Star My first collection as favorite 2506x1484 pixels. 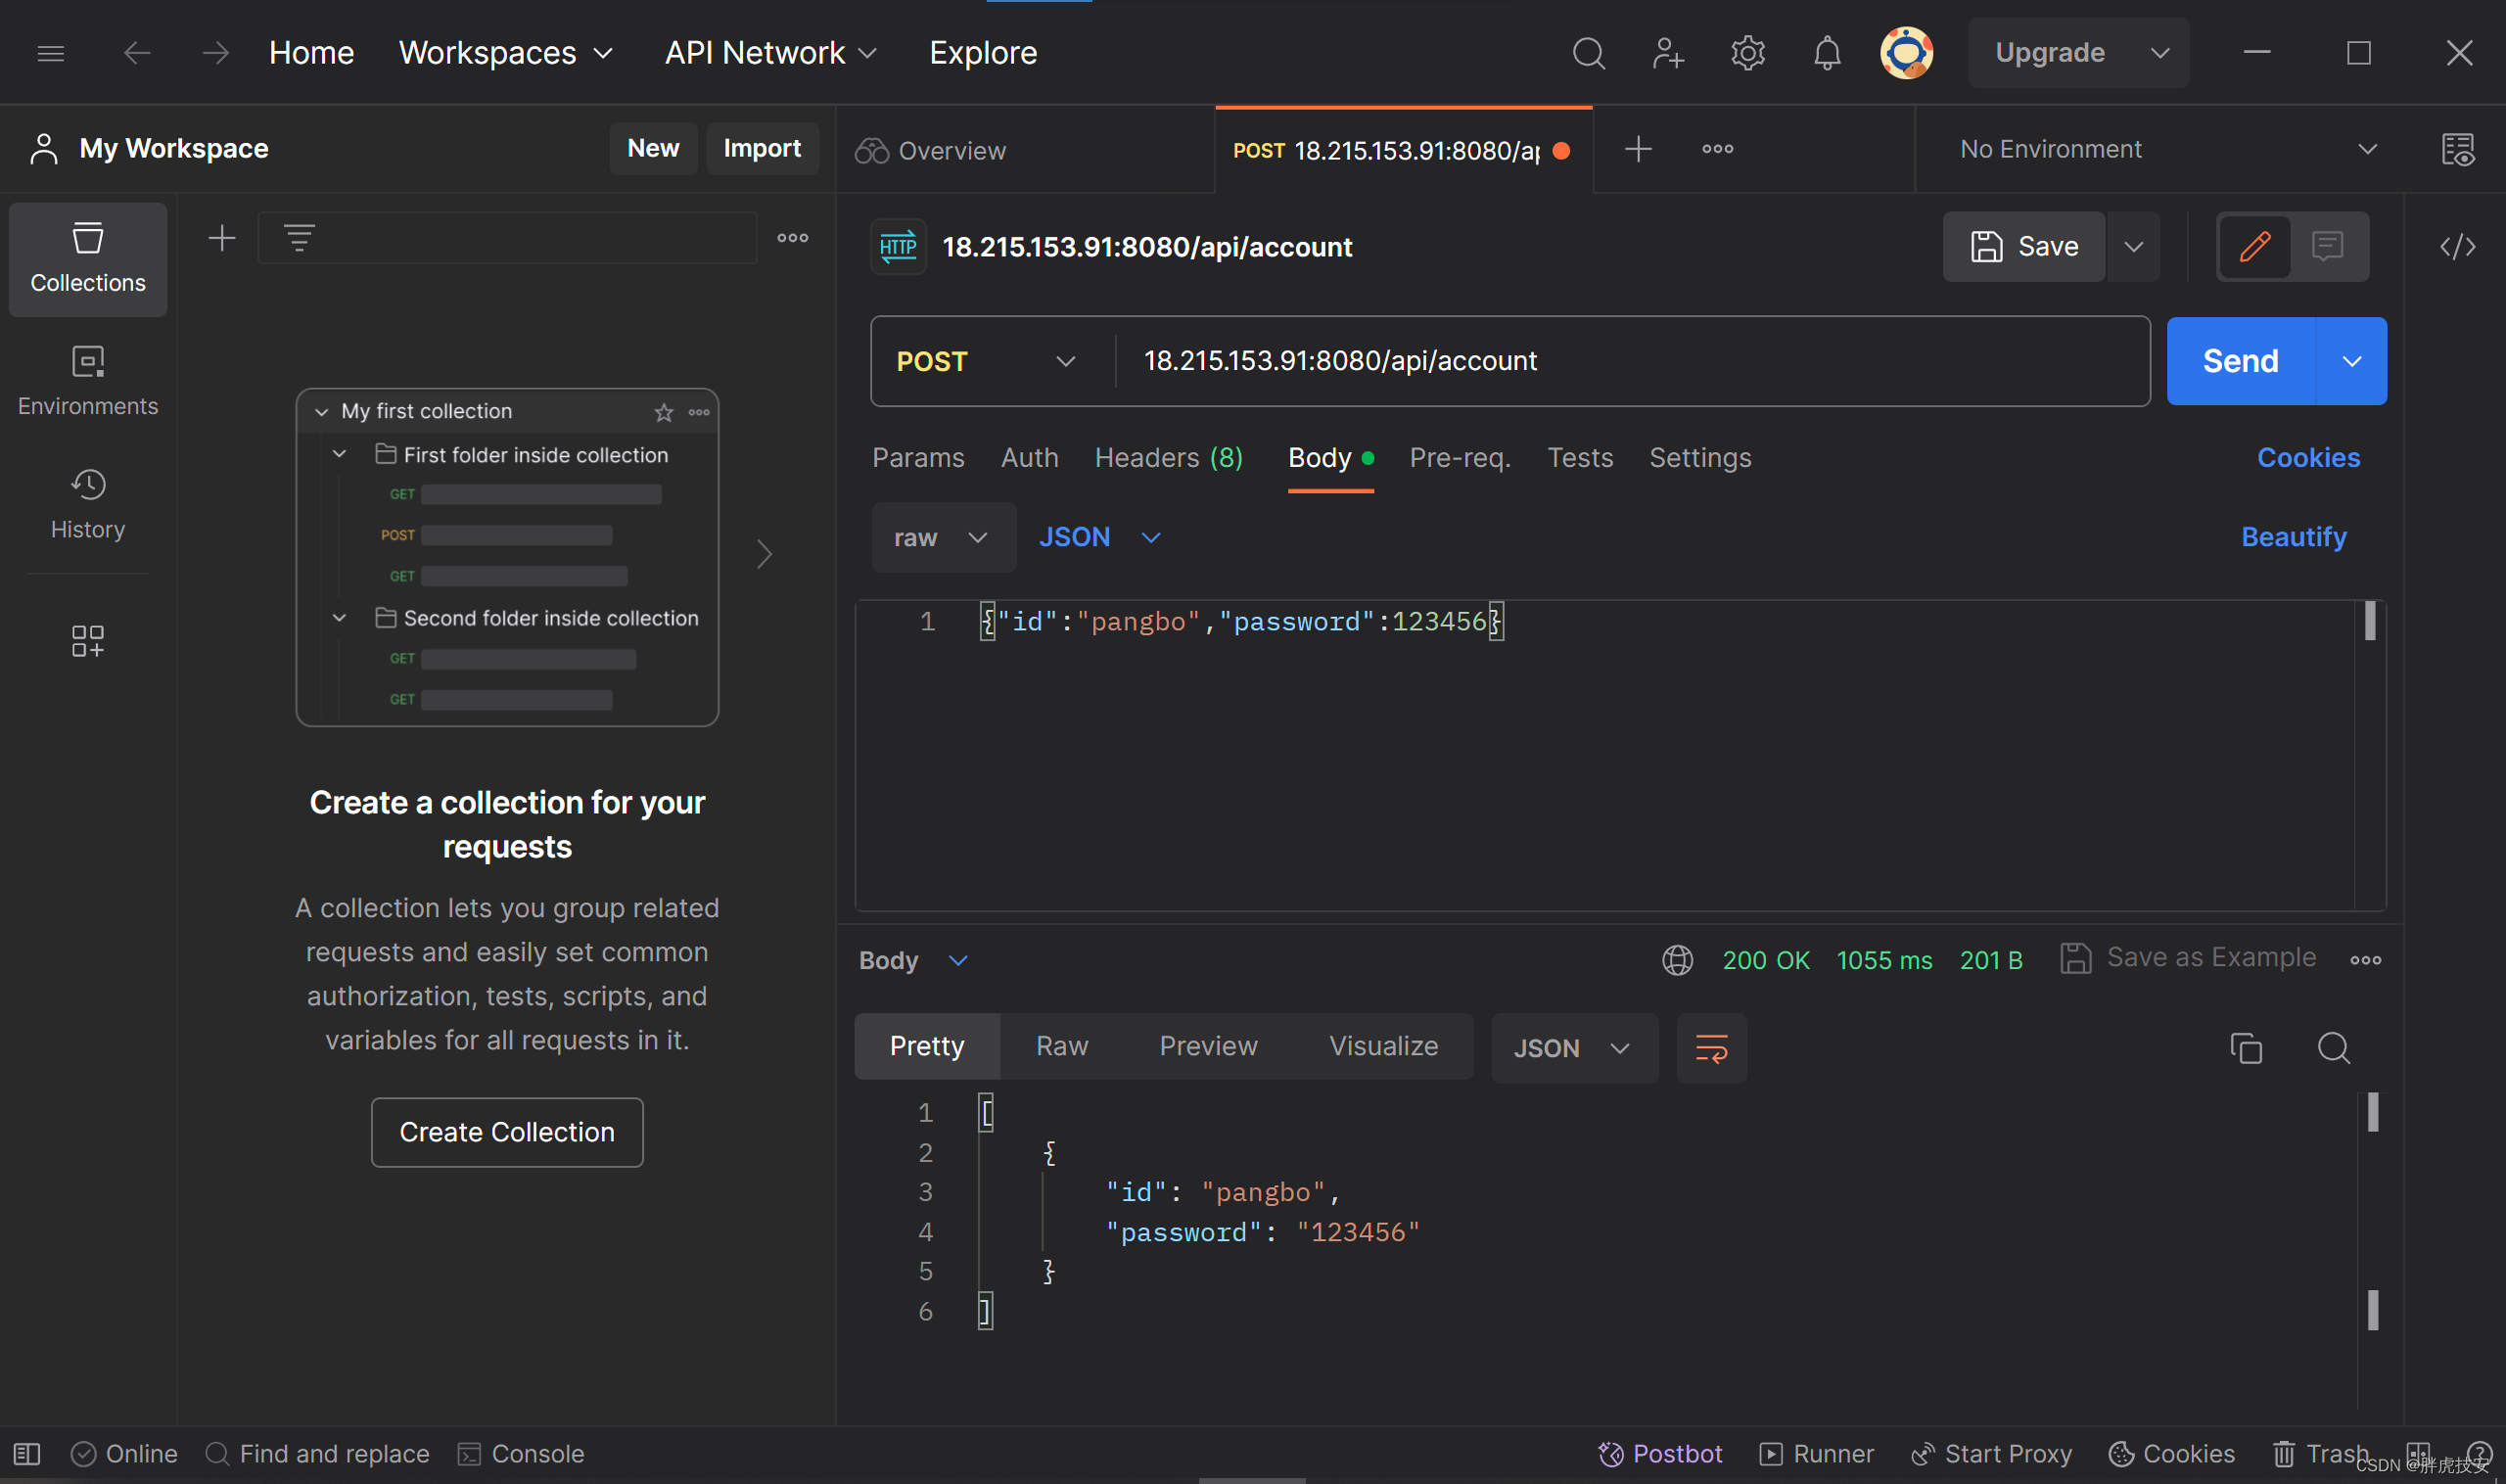click(663, 411)
